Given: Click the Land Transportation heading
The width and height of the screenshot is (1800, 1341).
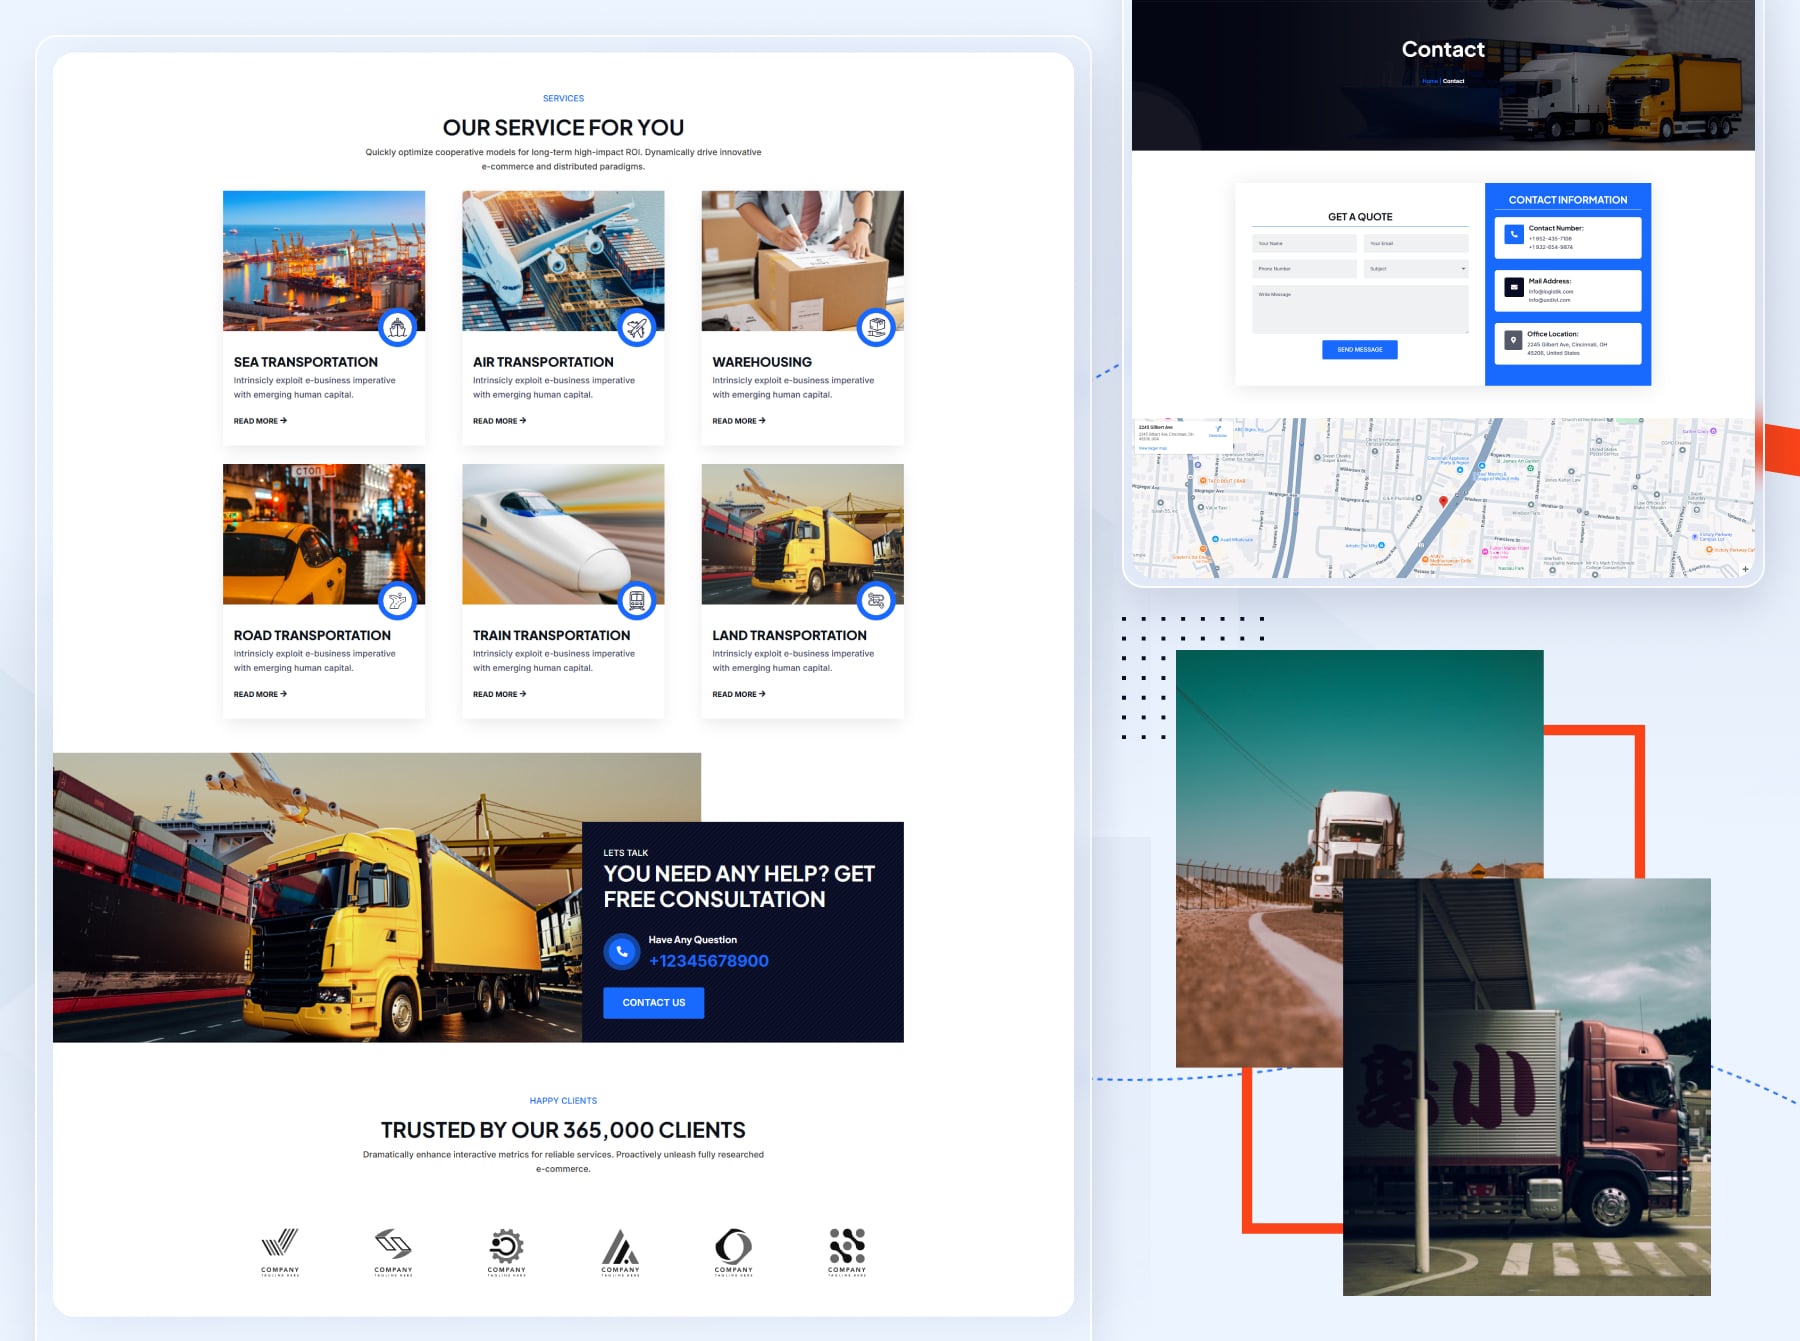Looking at the screenshot, I should pos(789,635).
